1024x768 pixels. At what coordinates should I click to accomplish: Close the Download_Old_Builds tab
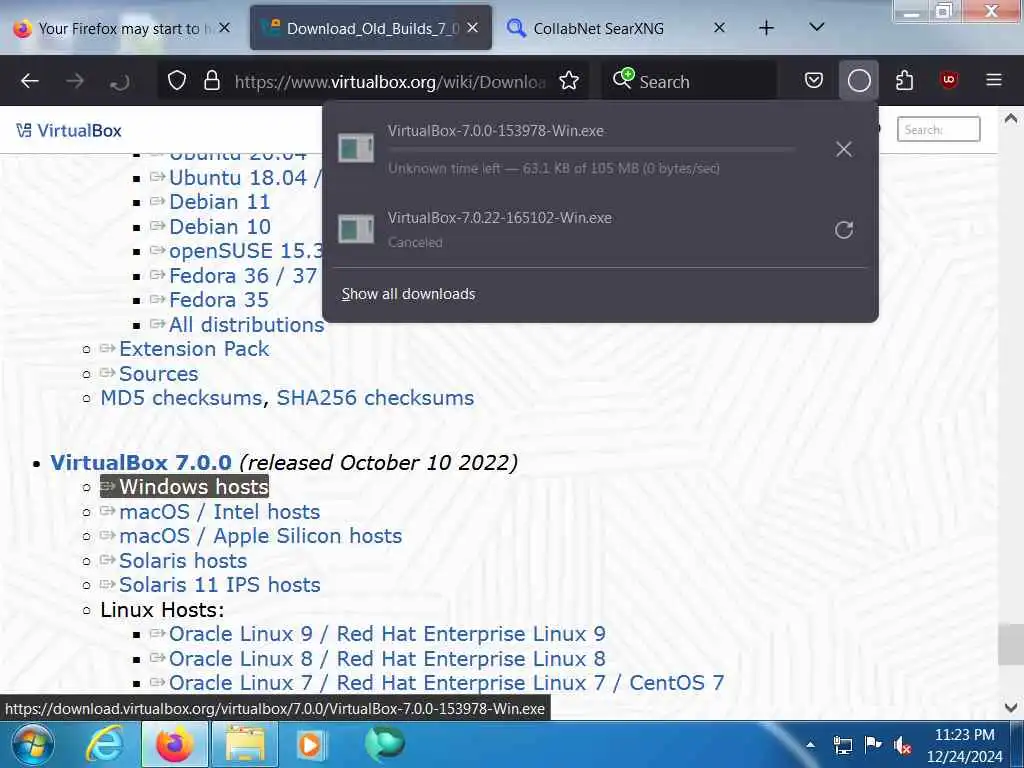point(473,27)
